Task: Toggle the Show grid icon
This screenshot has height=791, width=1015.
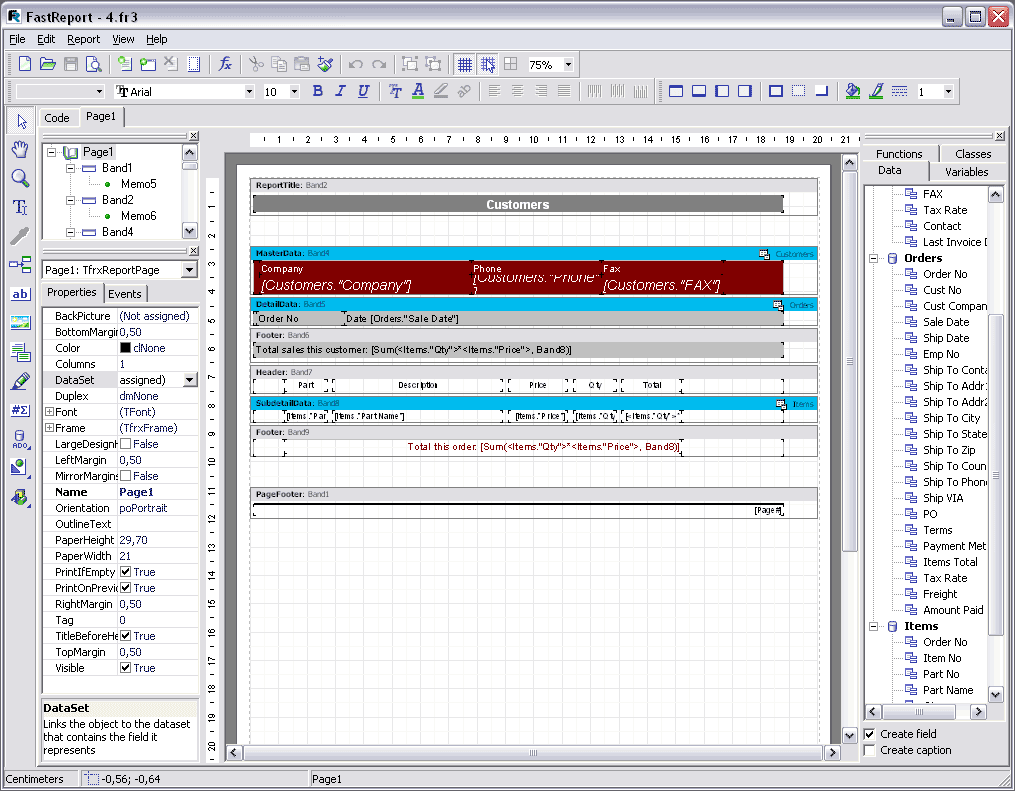Action: 464,64
